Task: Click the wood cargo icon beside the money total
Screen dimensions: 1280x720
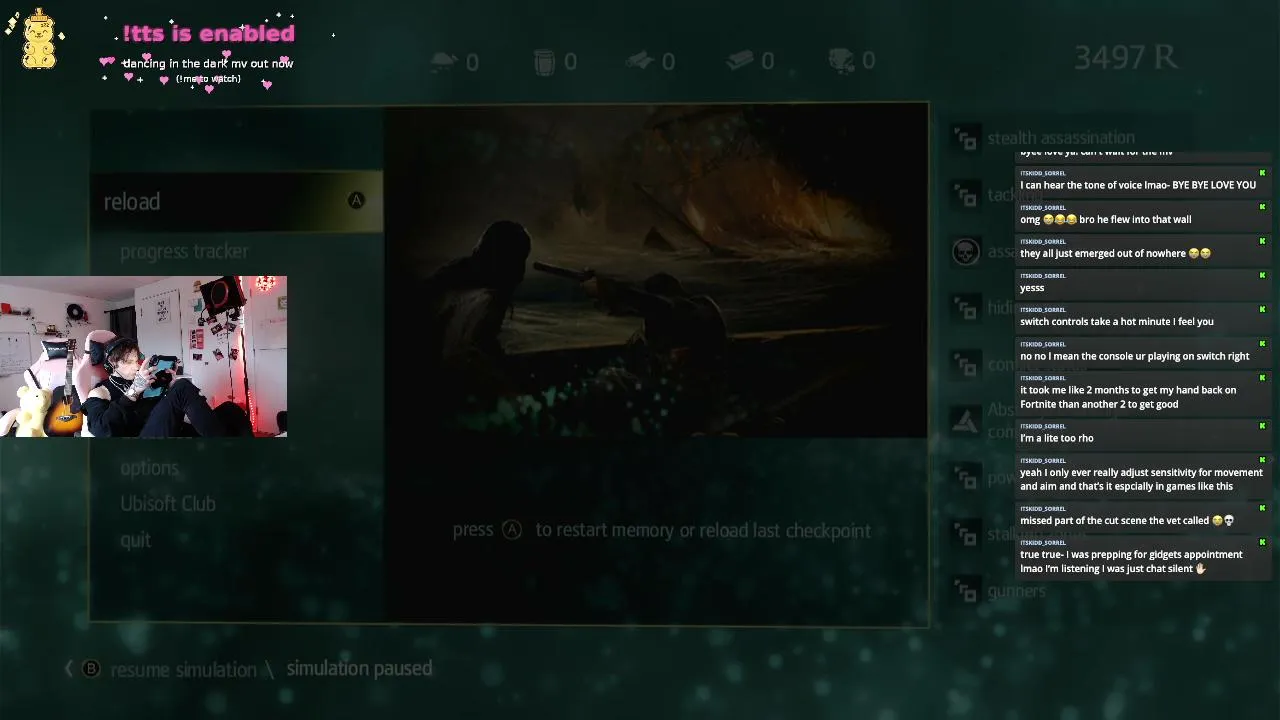Action: (x=843, y=62)
